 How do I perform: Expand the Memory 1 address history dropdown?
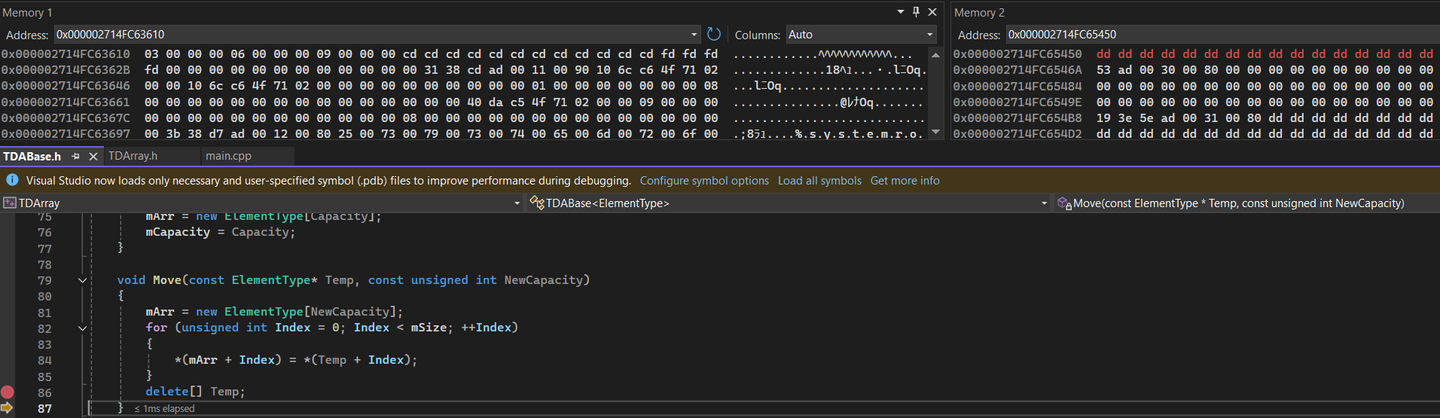(694, 34)
